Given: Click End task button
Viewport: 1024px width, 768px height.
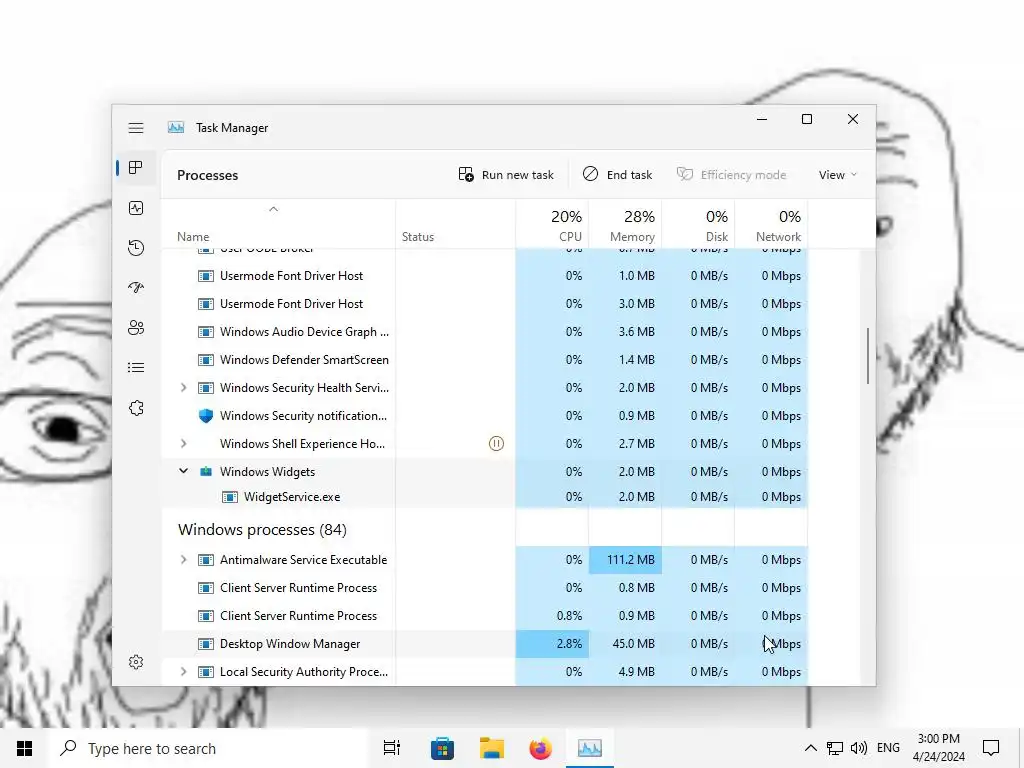Looking at the screenshot, I should [x=617, y=174].
